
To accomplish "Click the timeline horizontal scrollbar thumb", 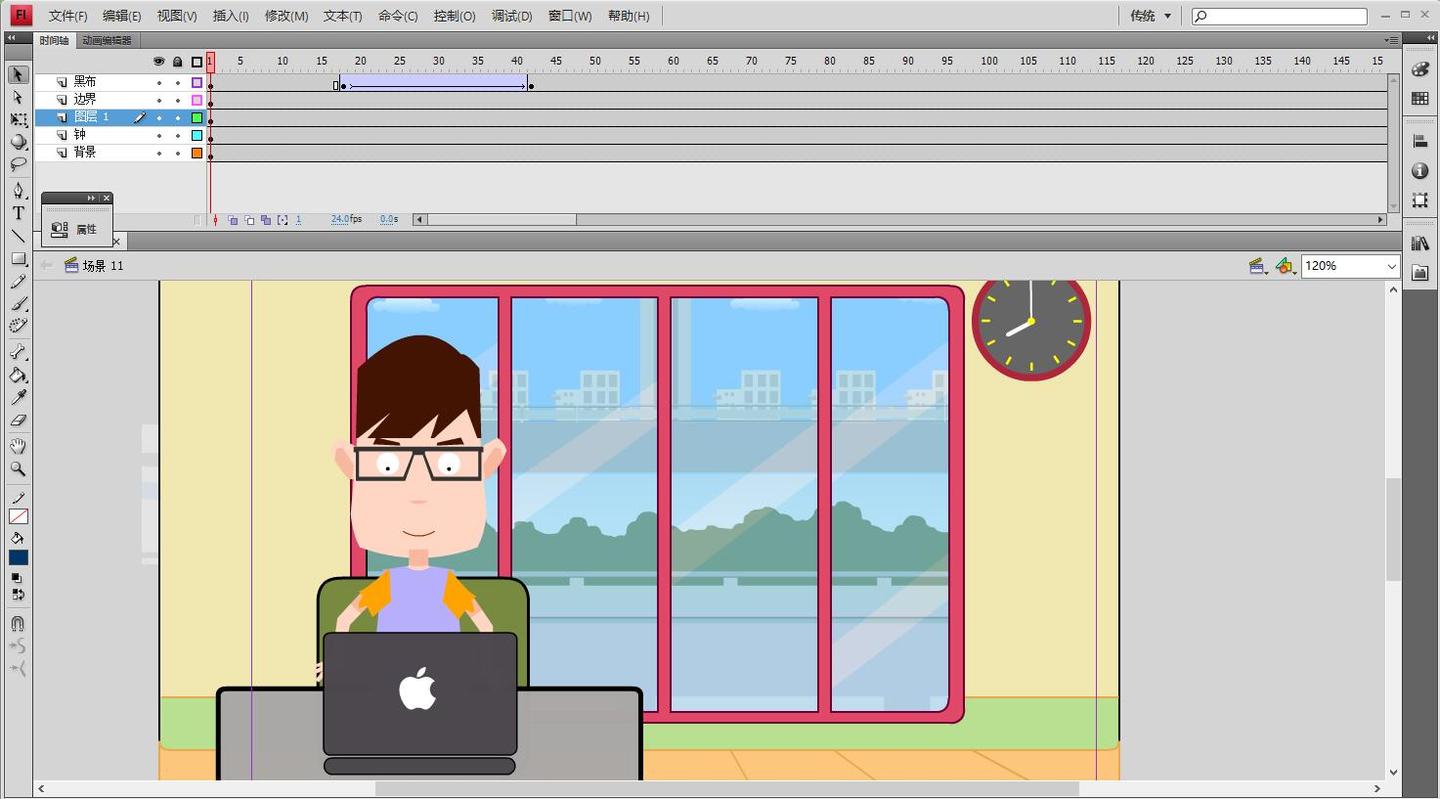I will click(x=502, y=220).
